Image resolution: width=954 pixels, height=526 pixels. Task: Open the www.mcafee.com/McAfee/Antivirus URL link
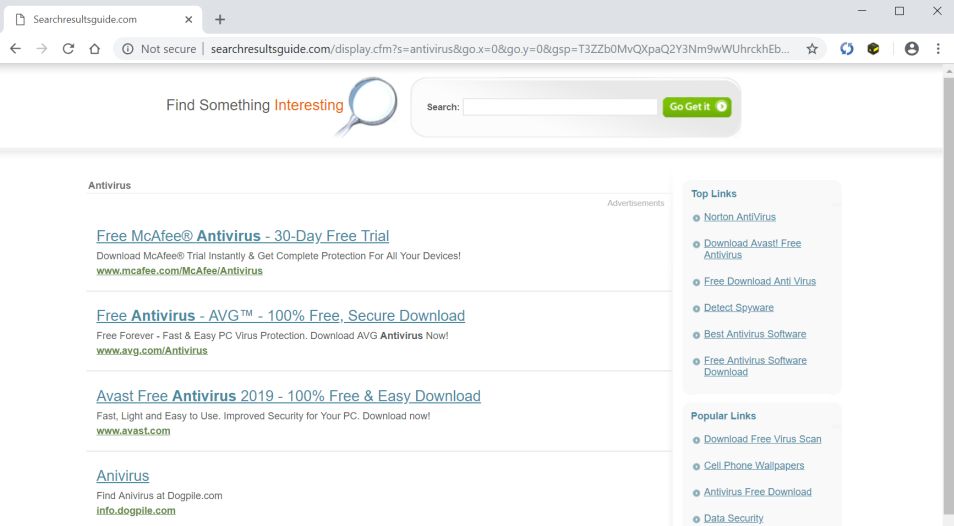179,271
